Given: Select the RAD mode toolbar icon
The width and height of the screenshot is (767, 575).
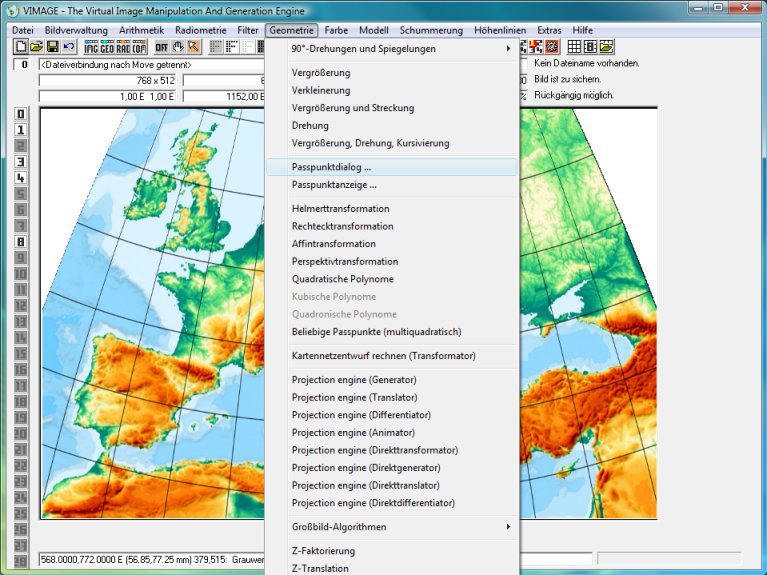Looking at the screenshot, I should (x=123, y=47).
